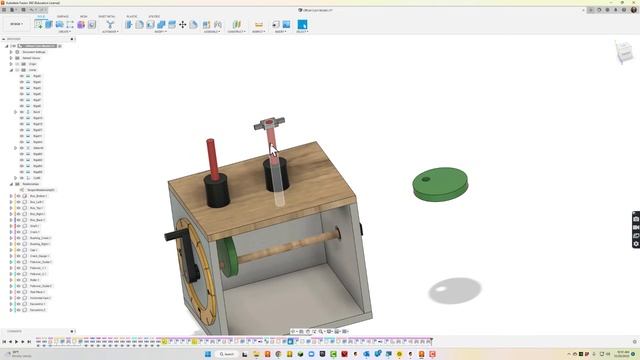This screenshot has width=640, height=360.
Task: Open the Data Panel grid icon
Action: click(4, 10)
